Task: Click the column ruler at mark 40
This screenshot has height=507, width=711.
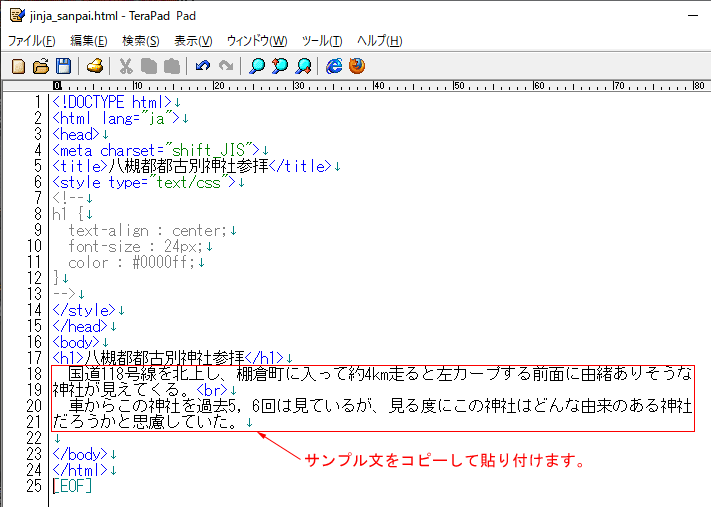Action: pos(379,86)
